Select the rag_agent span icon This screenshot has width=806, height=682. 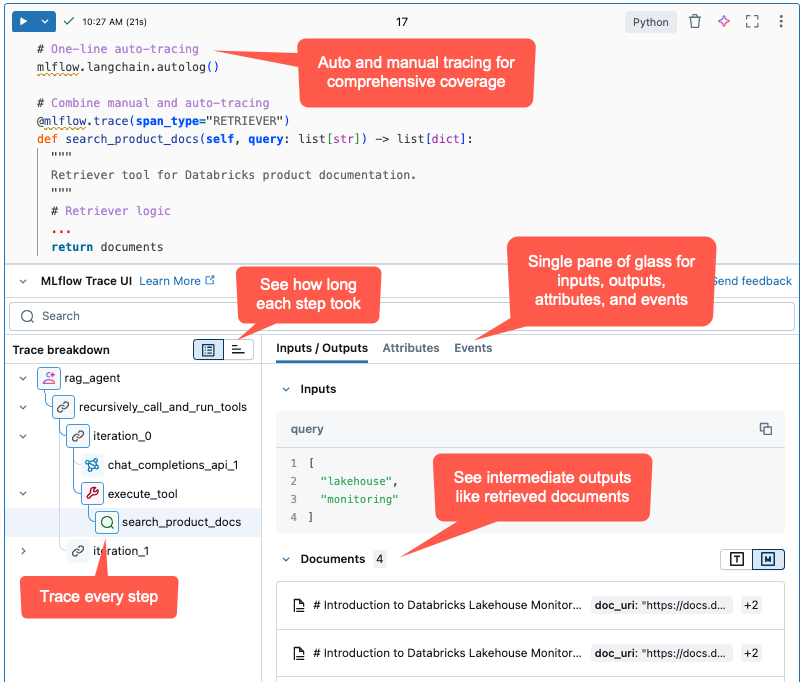coord(49,378)
